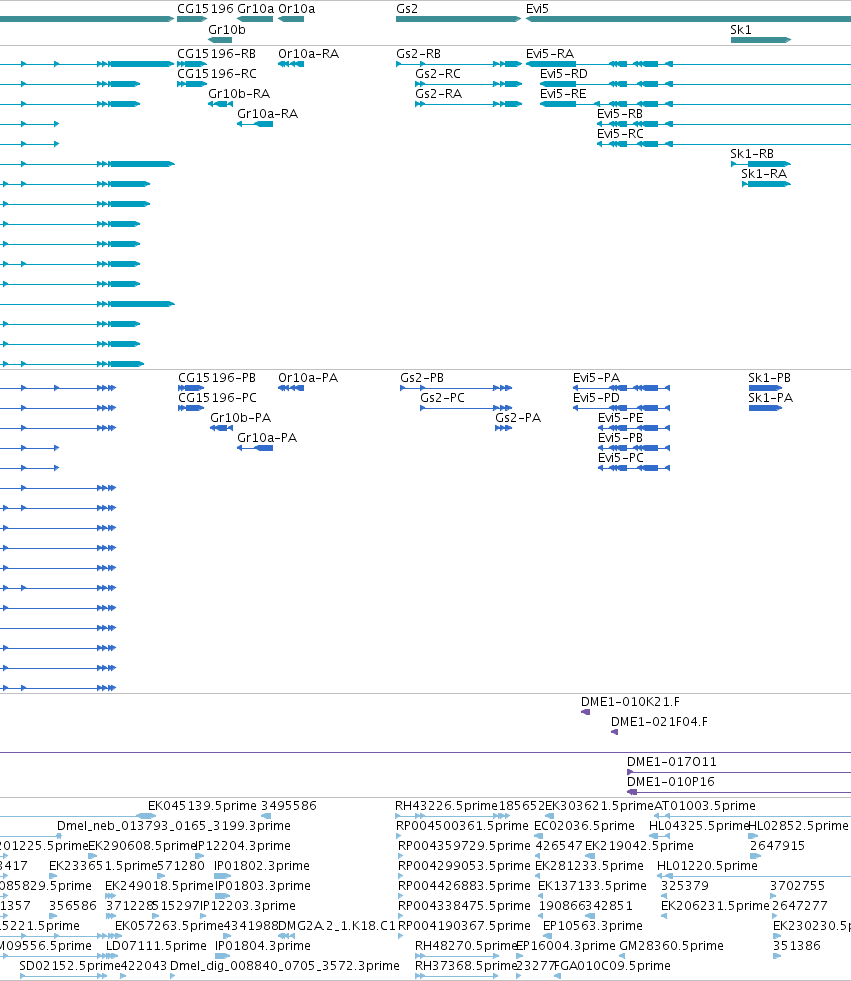
Task: Select the Gr10b gene label
Action: (x=227, y=29)
